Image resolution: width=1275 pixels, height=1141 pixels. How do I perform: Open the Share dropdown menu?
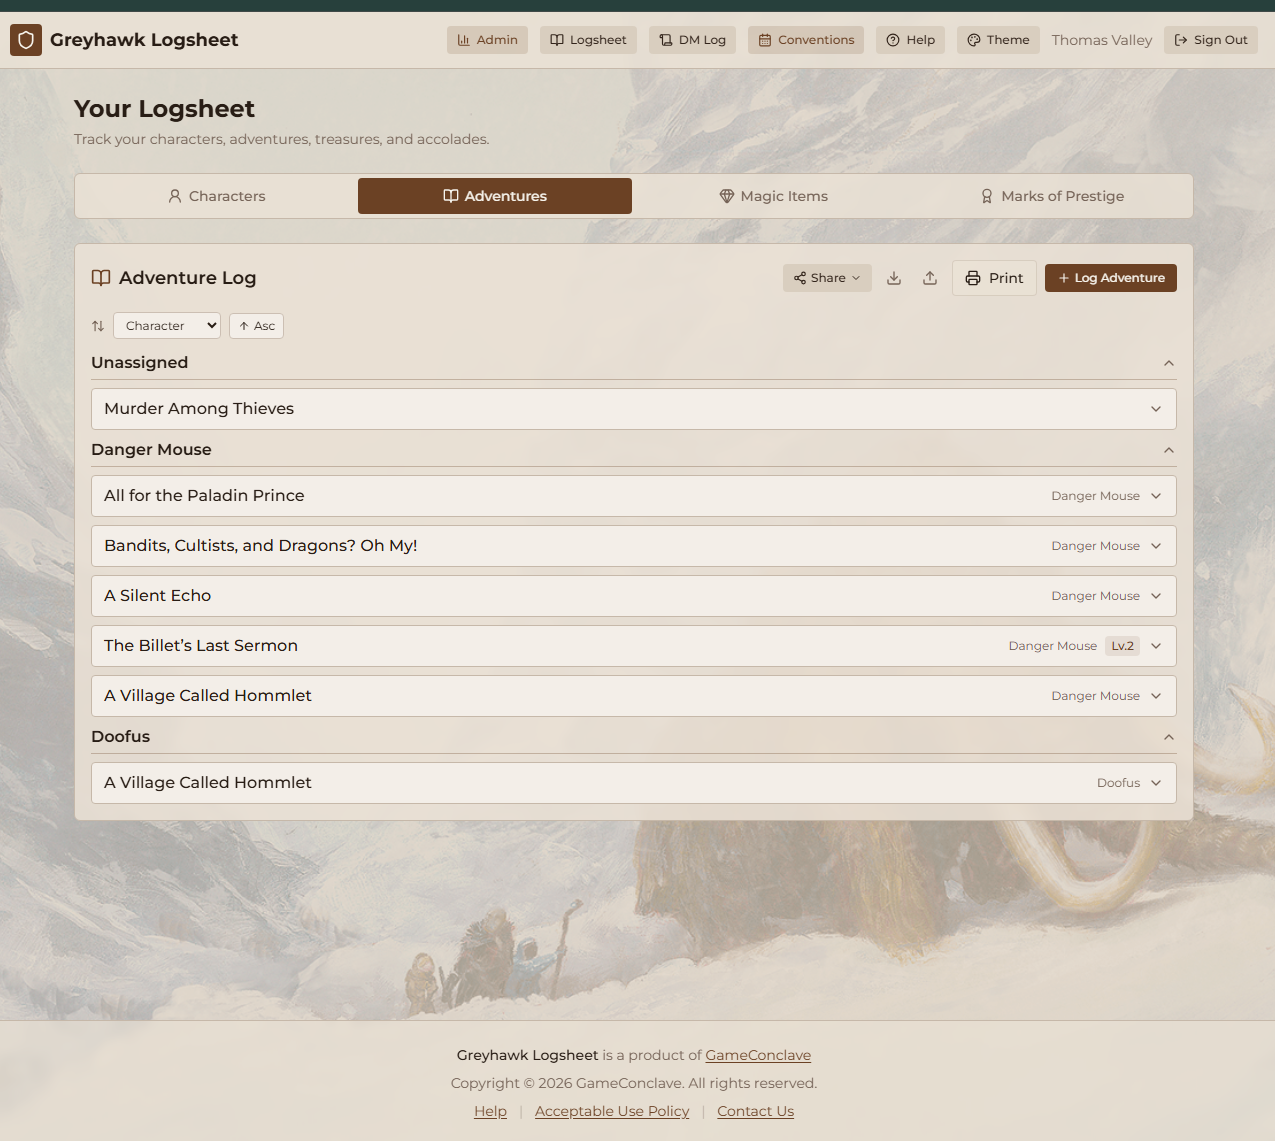(x=826, y=278)
